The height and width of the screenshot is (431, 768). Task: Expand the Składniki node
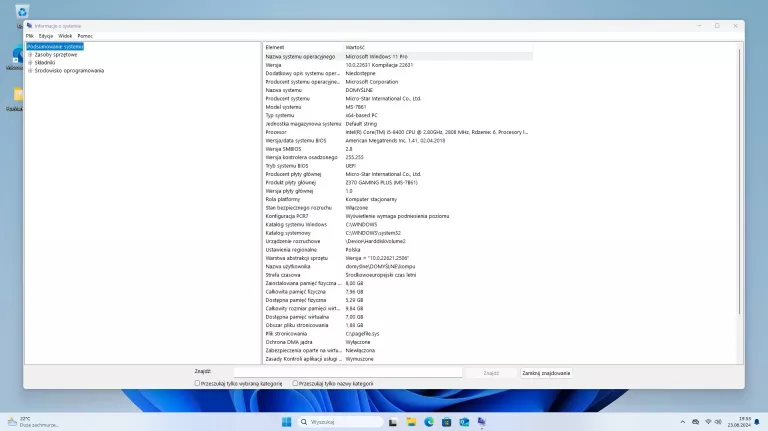[30, 63]
